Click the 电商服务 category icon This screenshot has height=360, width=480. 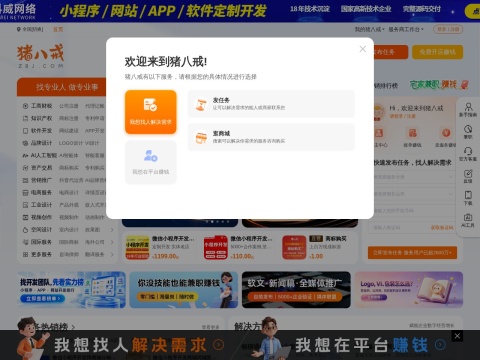(x=25, y=193)
